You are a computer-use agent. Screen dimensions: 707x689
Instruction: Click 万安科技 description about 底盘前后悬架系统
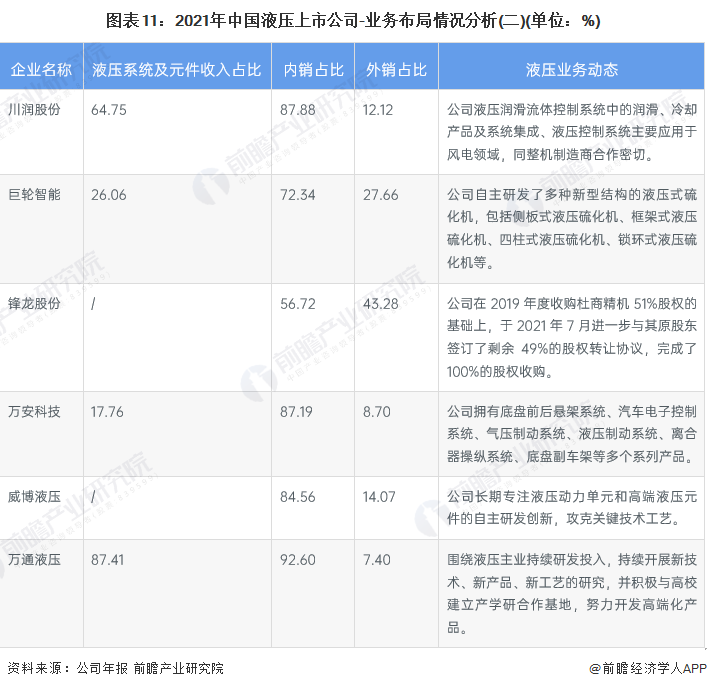[572, 434]
